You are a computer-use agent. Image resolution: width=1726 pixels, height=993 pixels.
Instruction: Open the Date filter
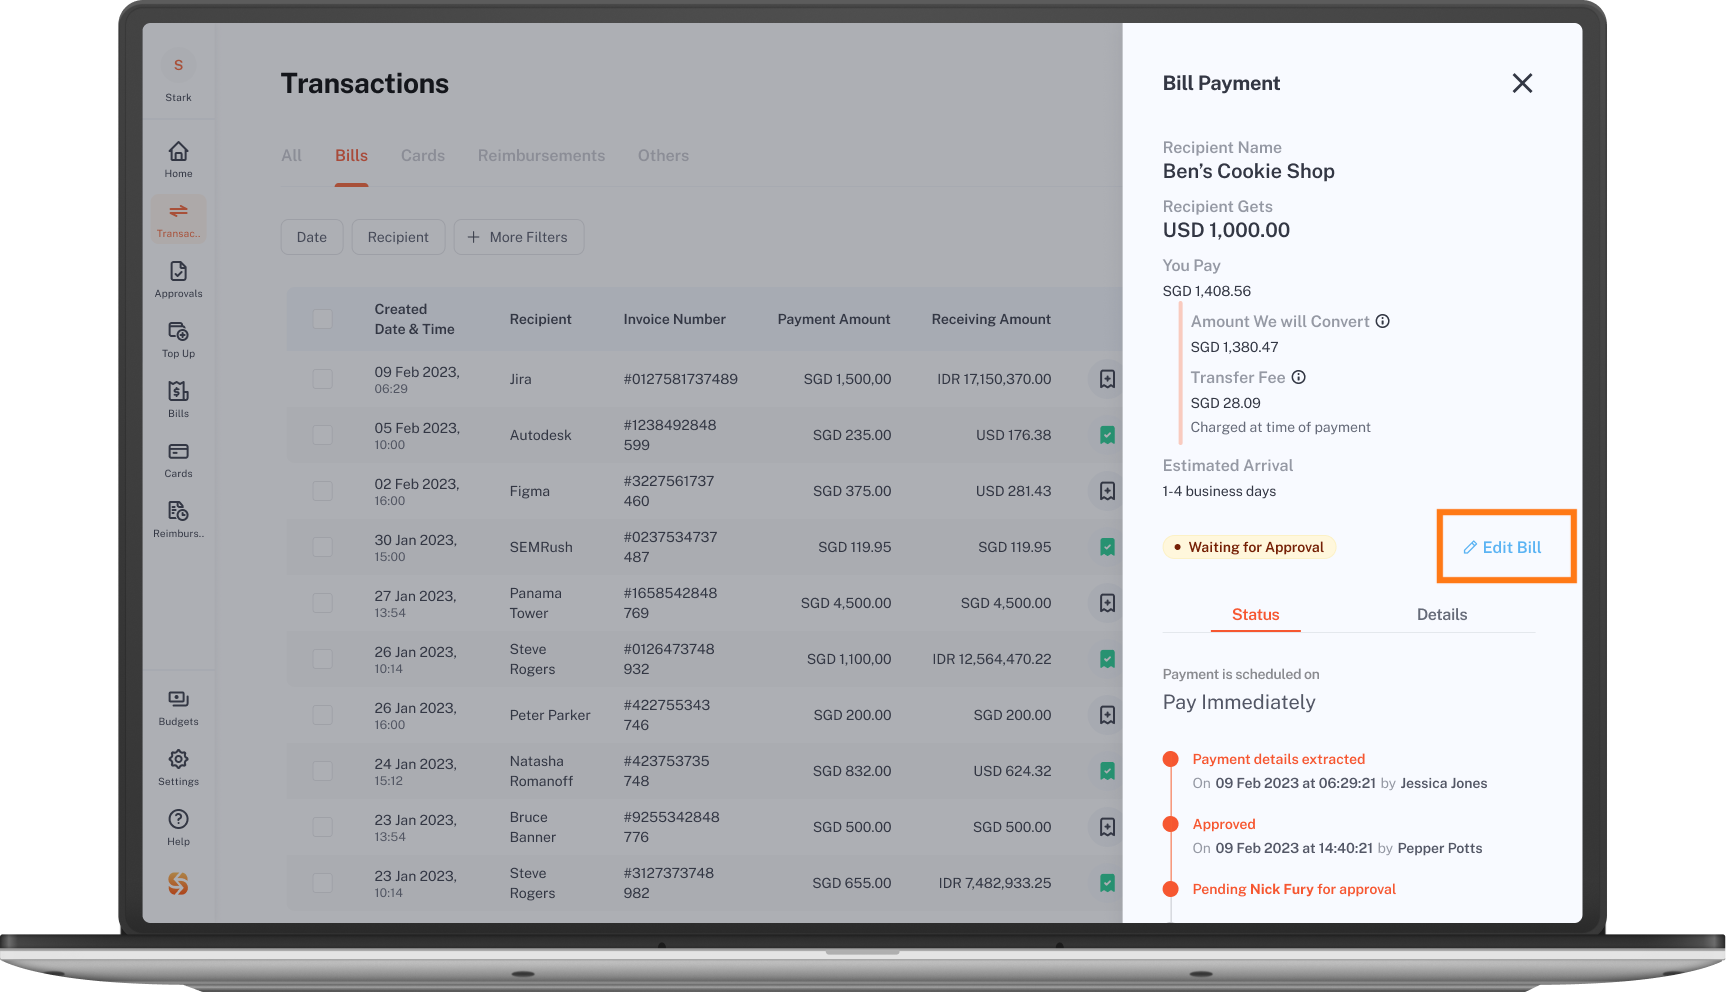pos(312,237)
